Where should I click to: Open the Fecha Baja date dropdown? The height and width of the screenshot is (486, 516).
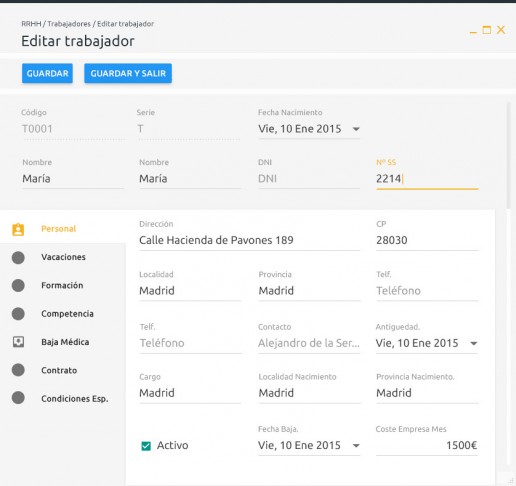tap(356, 446)
